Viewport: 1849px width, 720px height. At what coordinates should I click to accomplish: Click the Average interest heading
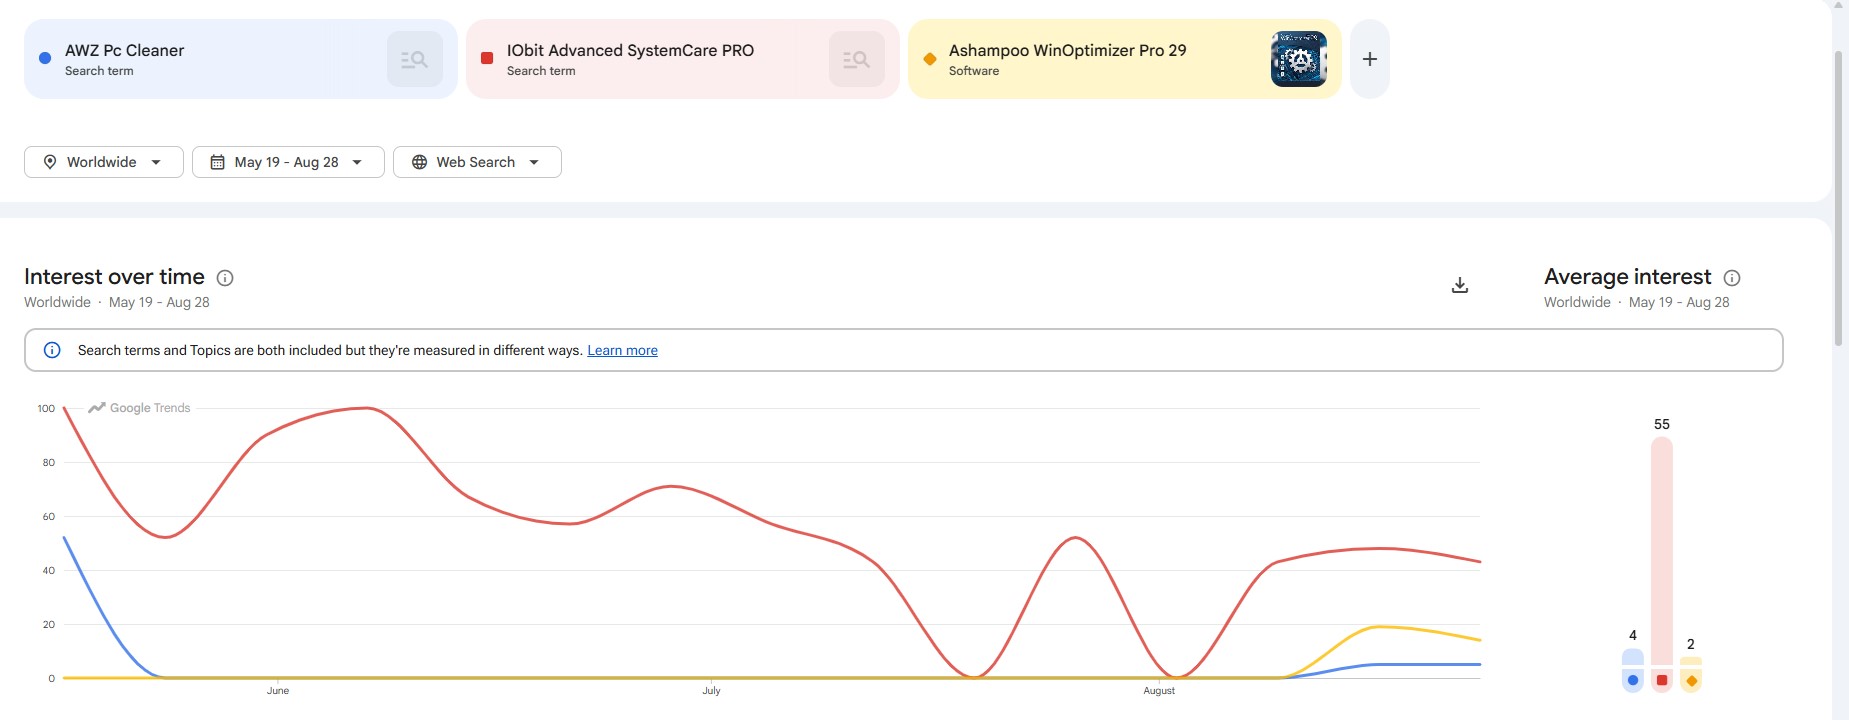(x=1628, y=277)
